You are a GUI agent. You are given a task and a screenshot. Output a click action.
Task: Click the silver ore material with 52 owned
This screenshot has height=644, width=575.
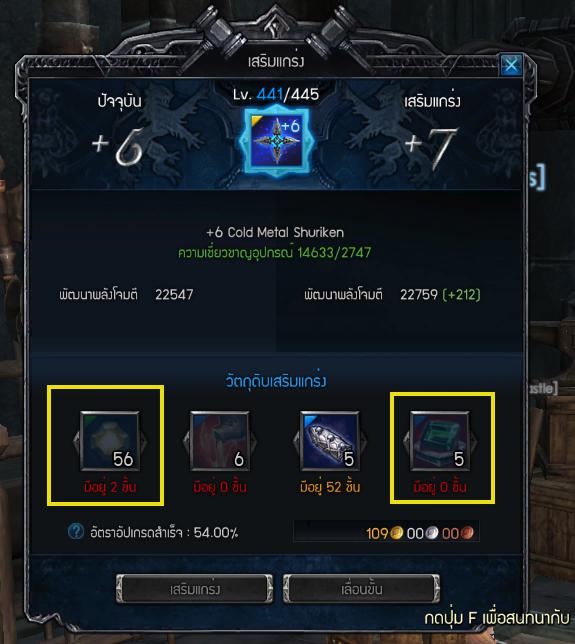[x=330, y=441]
